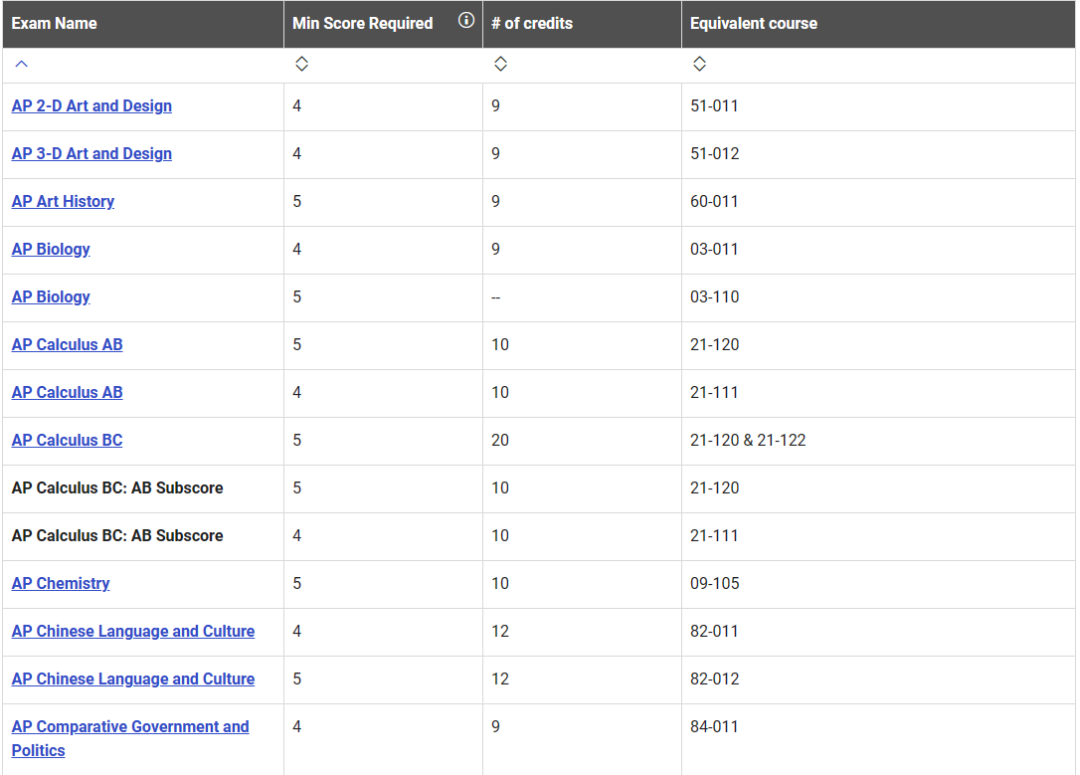The height and width of the screenshot is (775, 1080).
Task: Go to the AP Chemistry exam link
Action: click(x=61, y=583)
